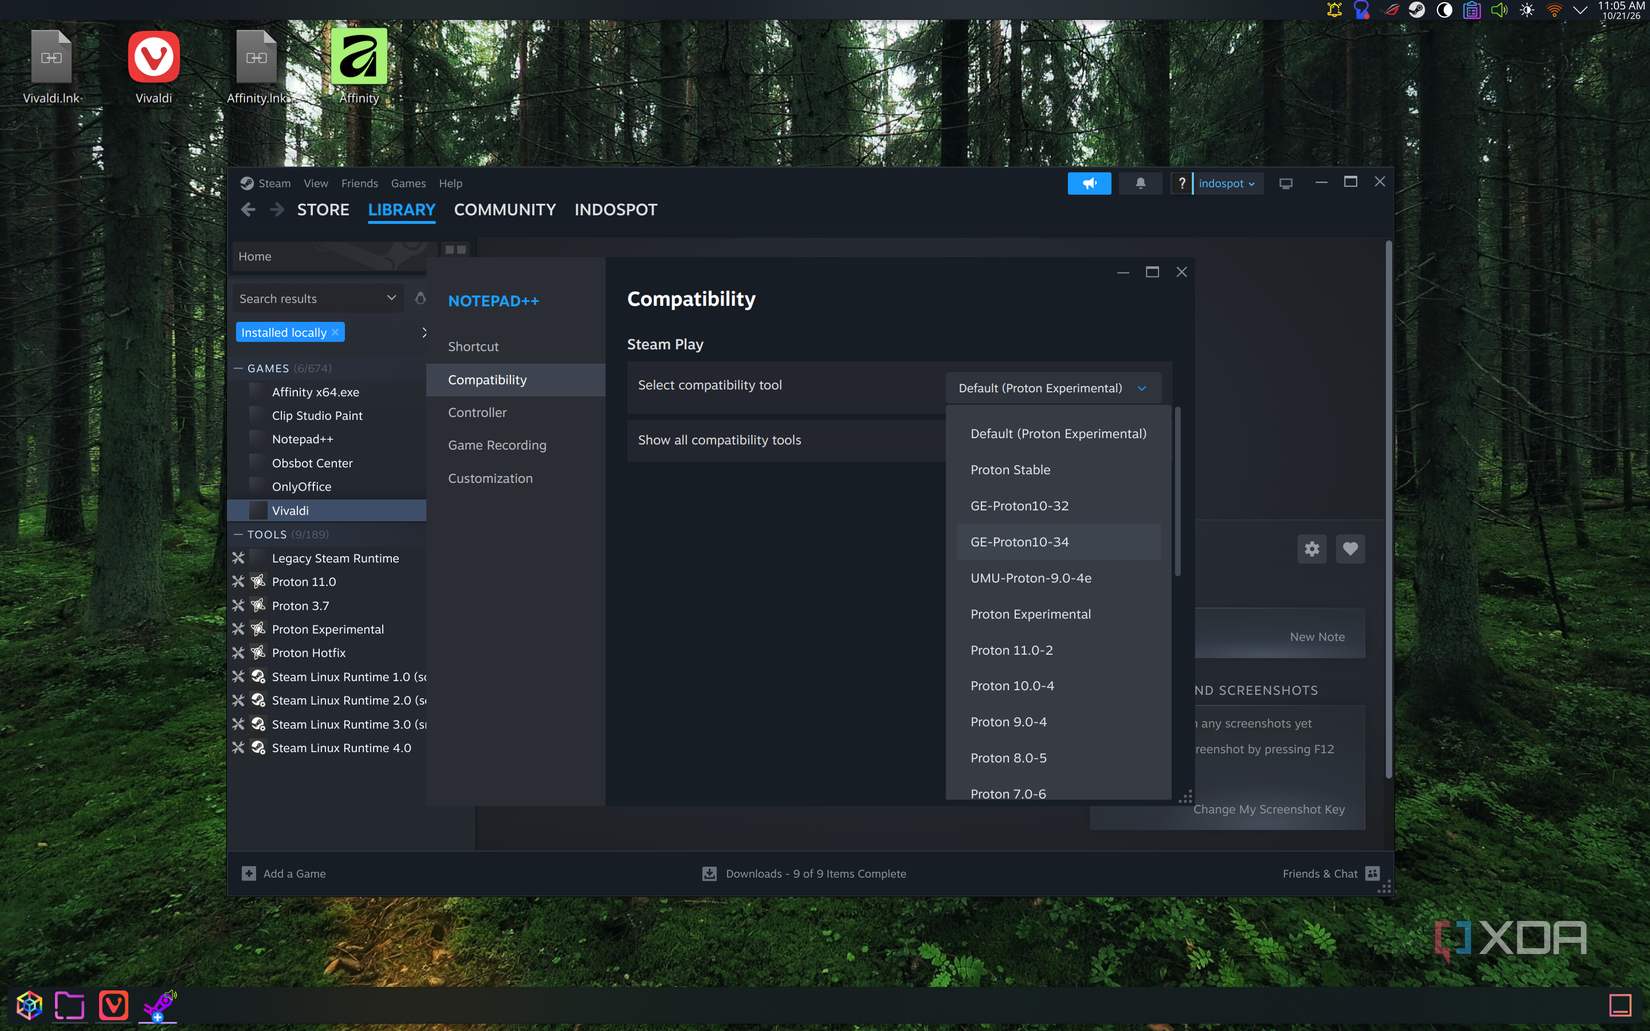Click the volume icon in system tray
This screenshot has height=1031, width=1650.
tap(1499, 10)
